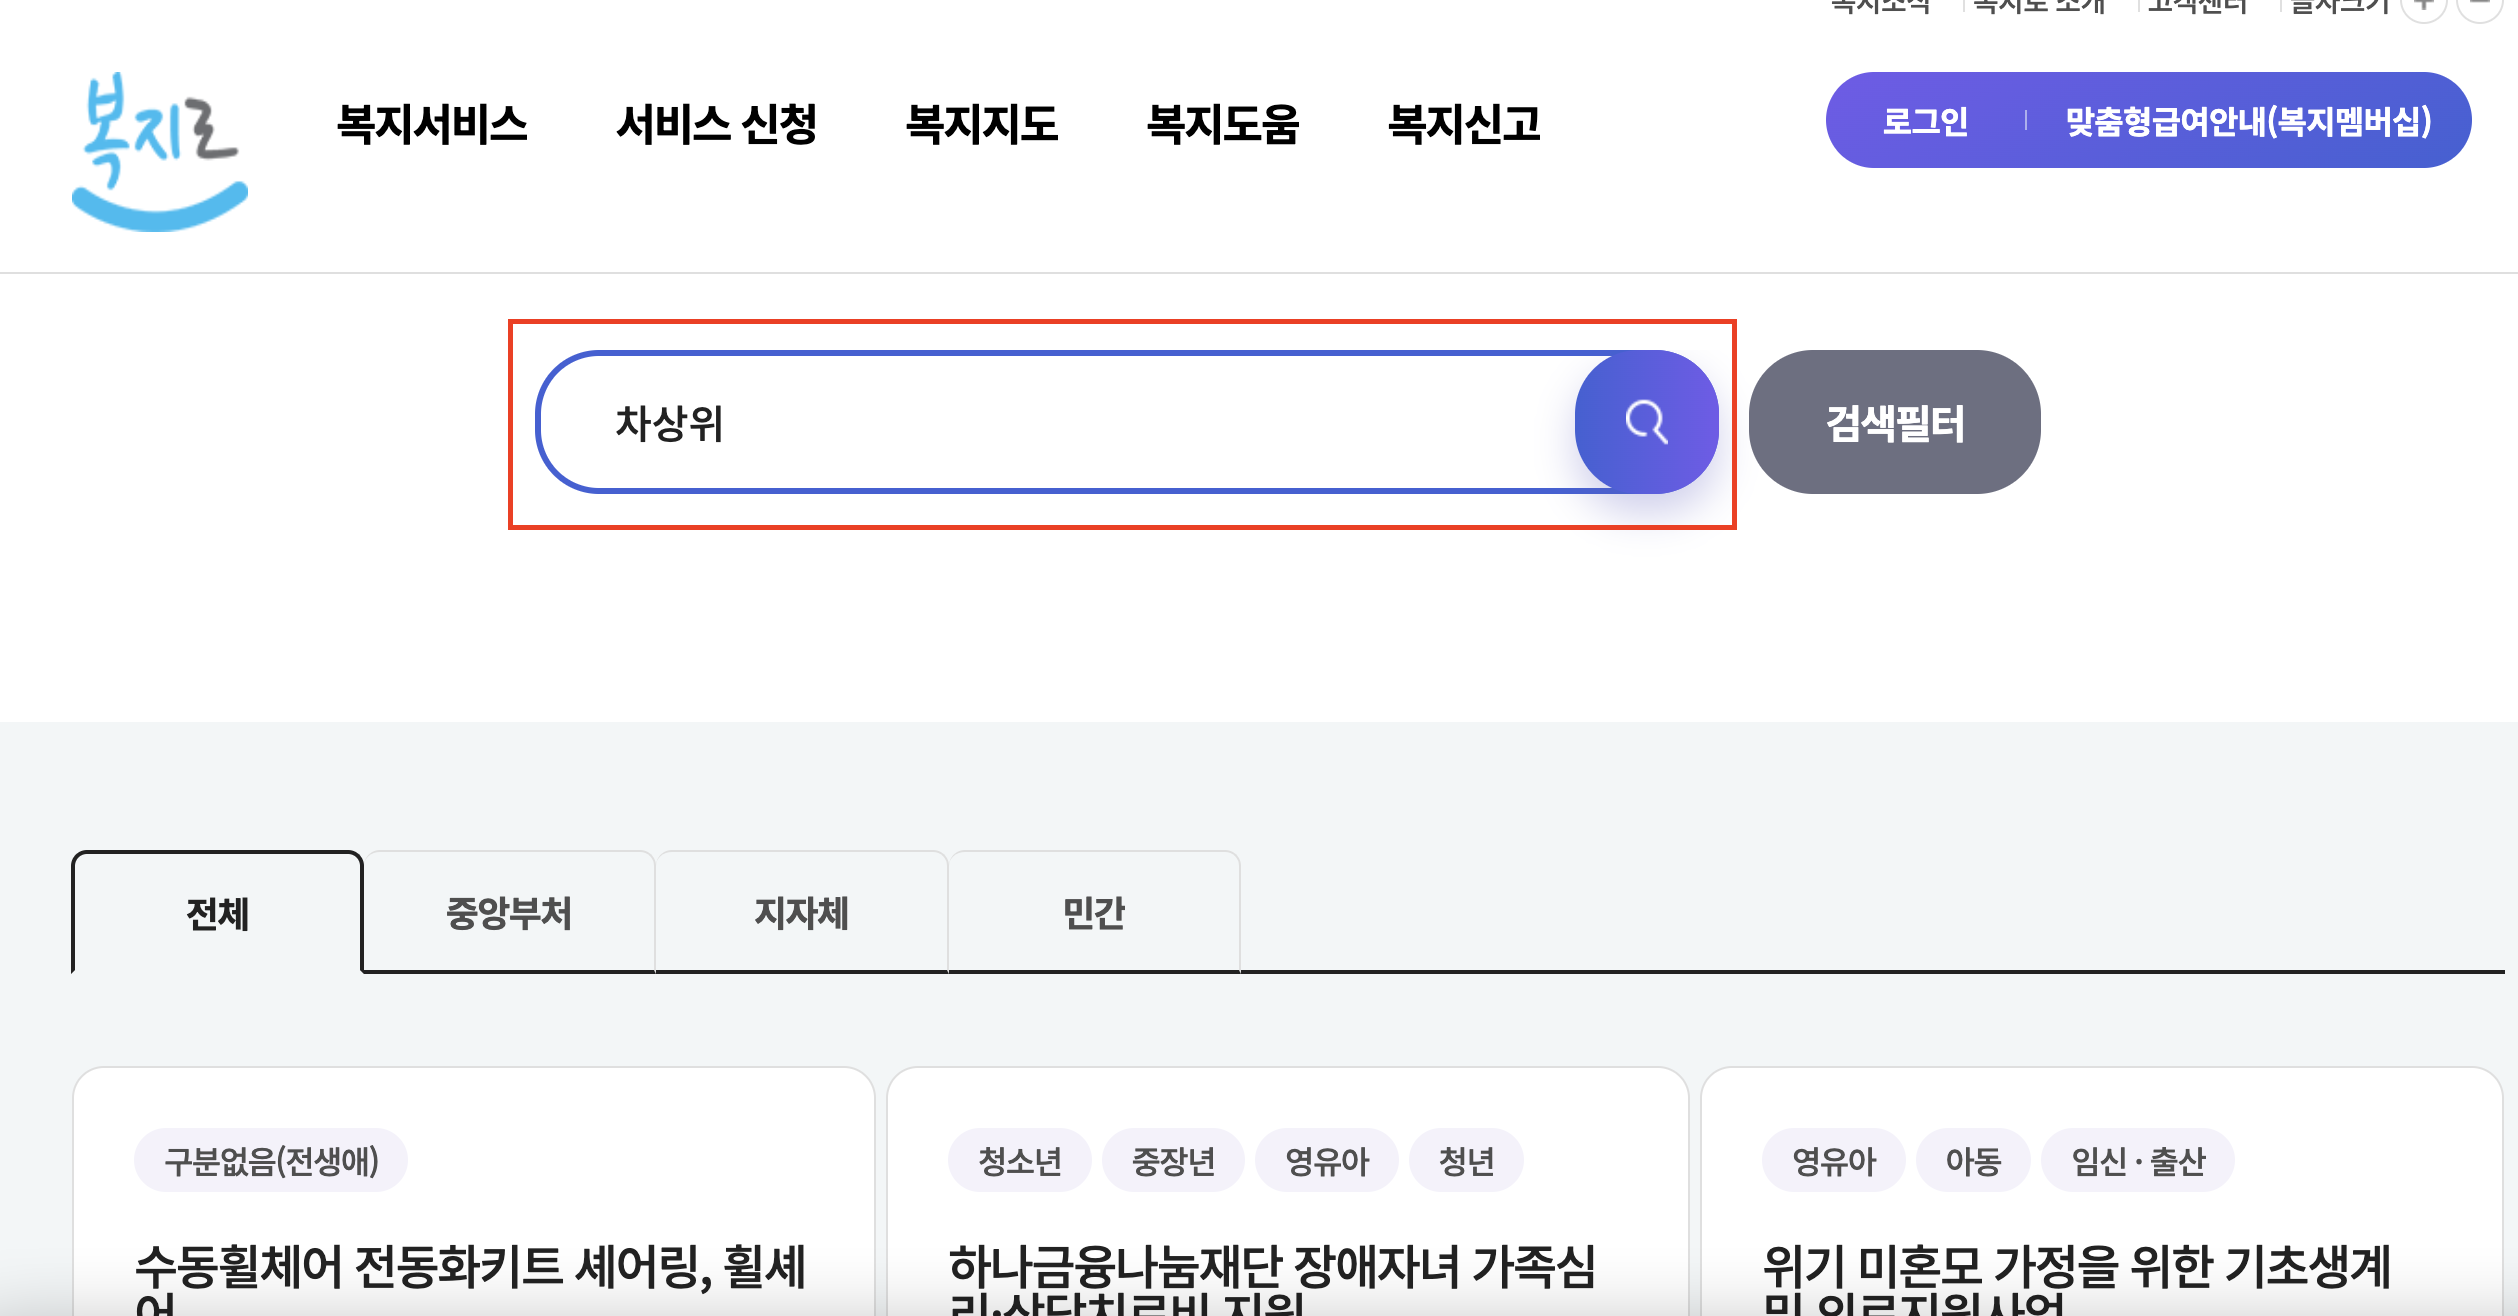Image resolution: width=2518 pixels, height=1316 pixels.
Task: Switch to the 중앙부처 tab
Action: tap(509, 913)
